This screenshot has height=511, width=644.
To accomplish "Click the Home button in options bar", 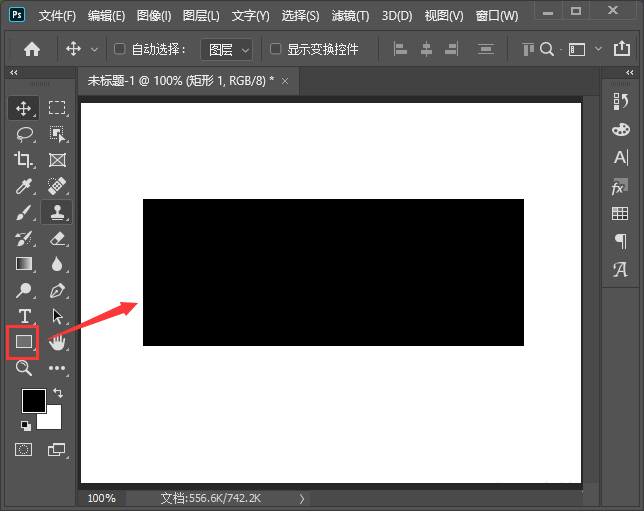I will click(32, 49).
